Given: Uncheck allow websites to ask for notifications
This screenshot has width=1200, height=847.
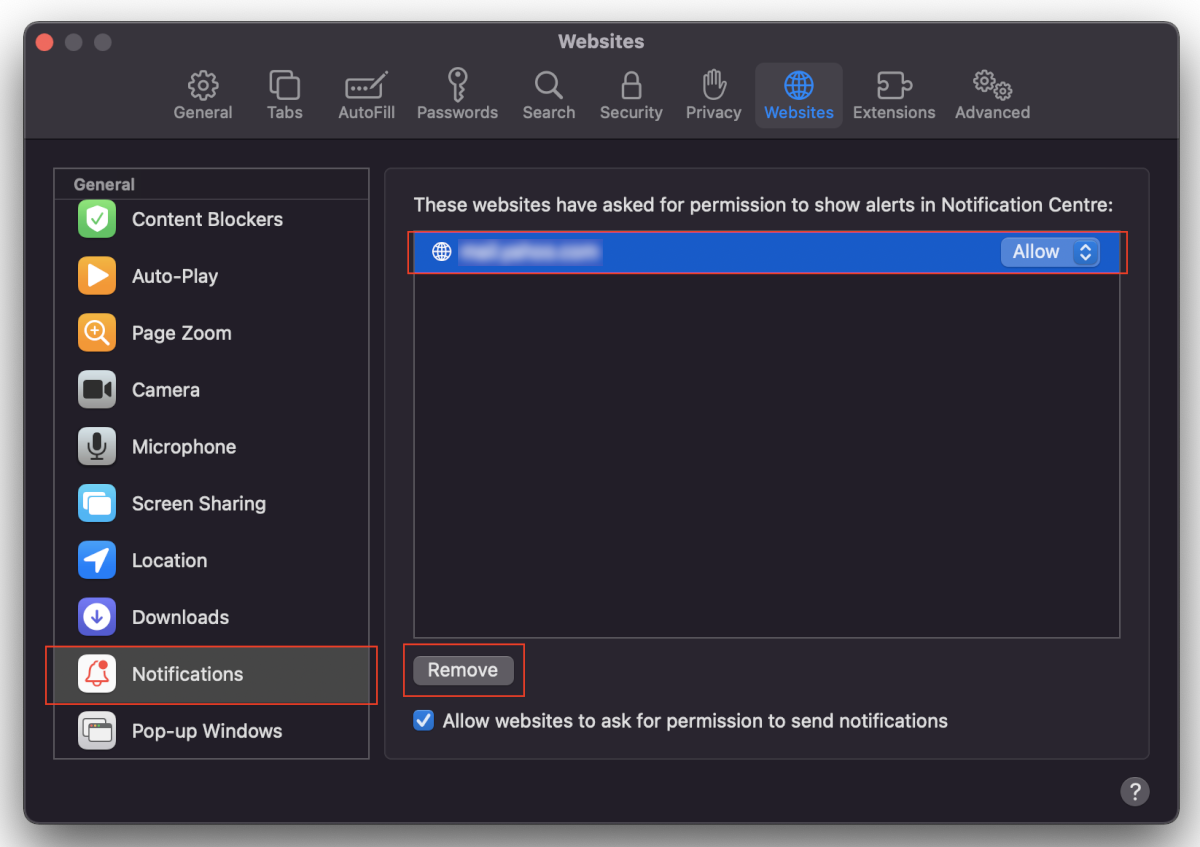Looking at the screenshot, I should (424, 721).
